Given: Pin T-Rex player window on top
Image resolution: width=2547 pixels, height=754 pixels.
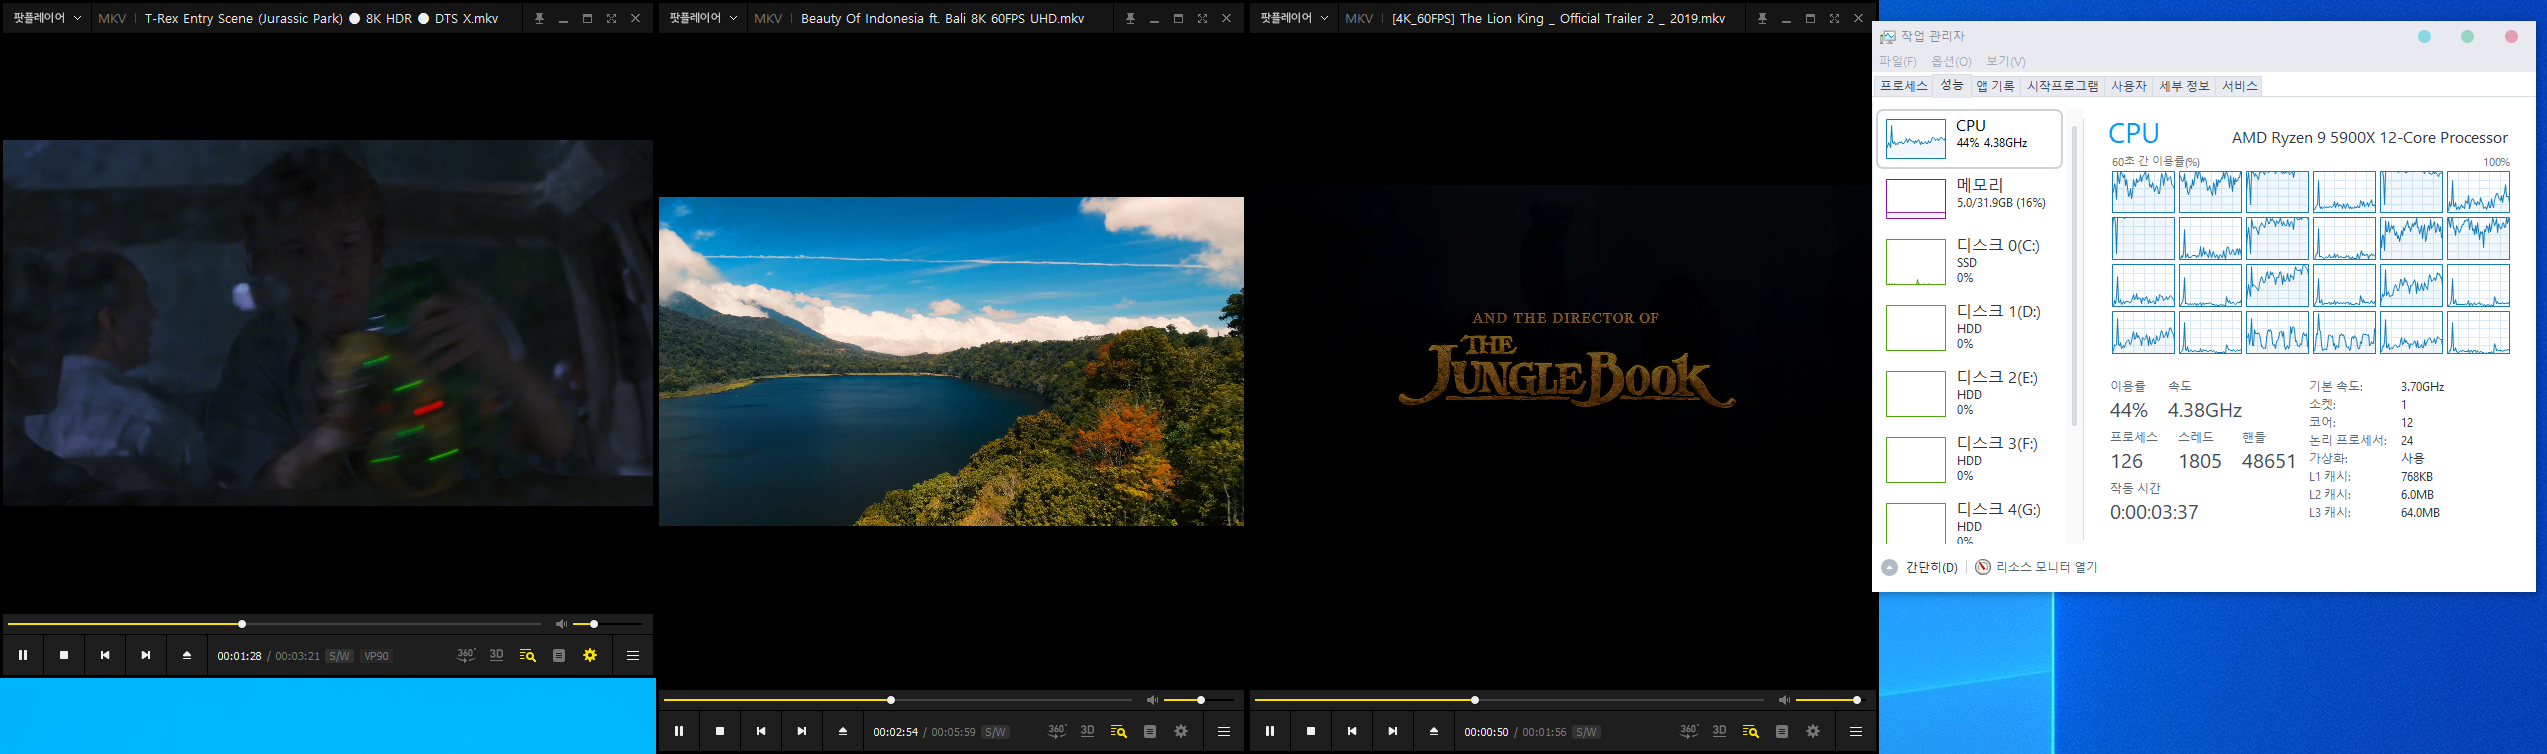Looking at the screenshot, I should [x=539, y=19].
